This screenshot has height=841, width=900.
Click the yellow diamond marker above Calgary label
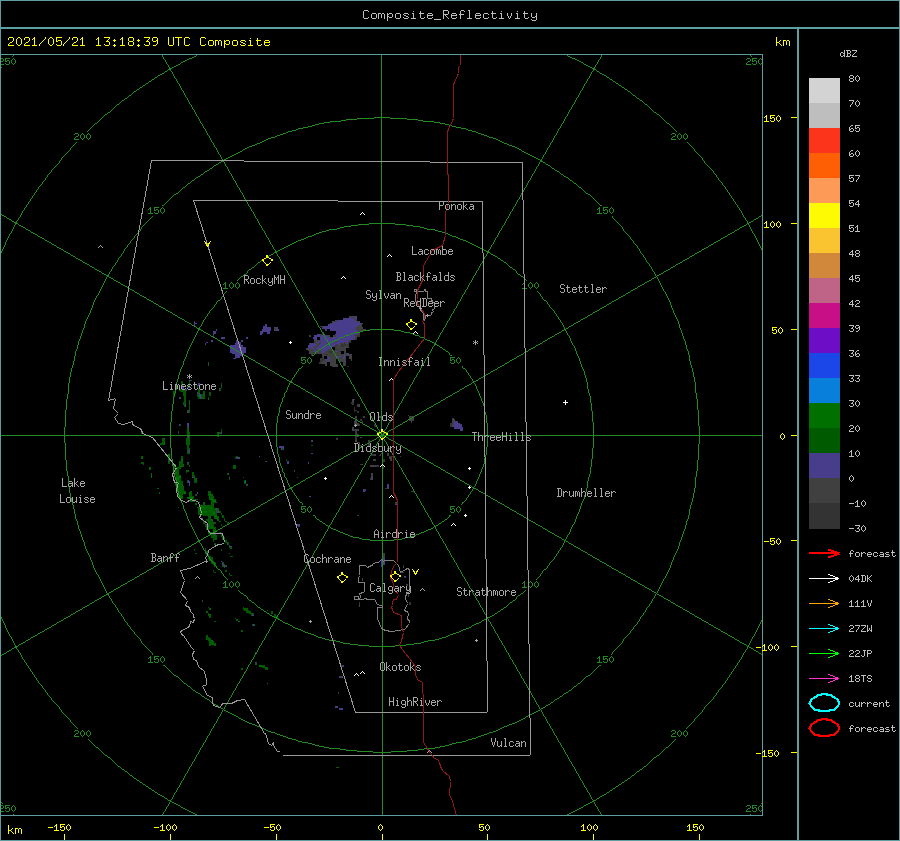click(395, 576)
